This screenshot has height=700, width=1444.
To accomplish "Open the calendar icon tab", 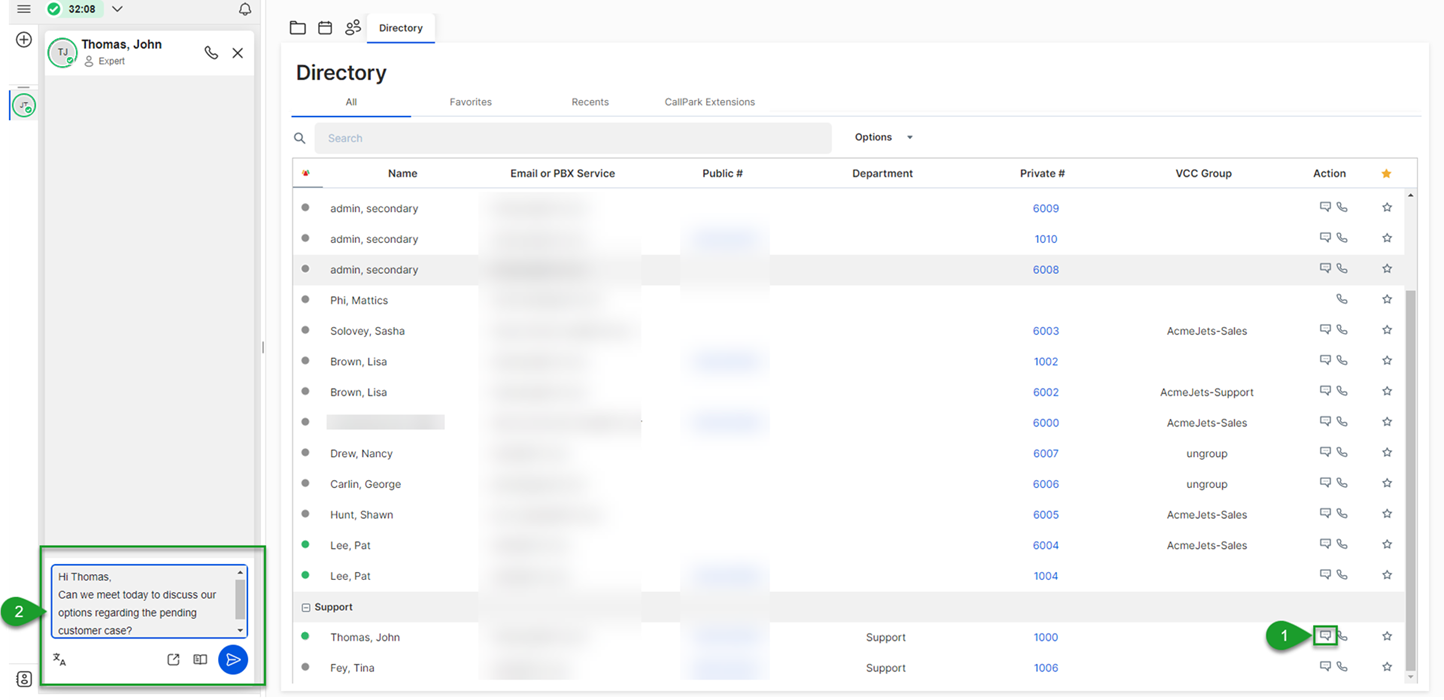I will 325,28.
